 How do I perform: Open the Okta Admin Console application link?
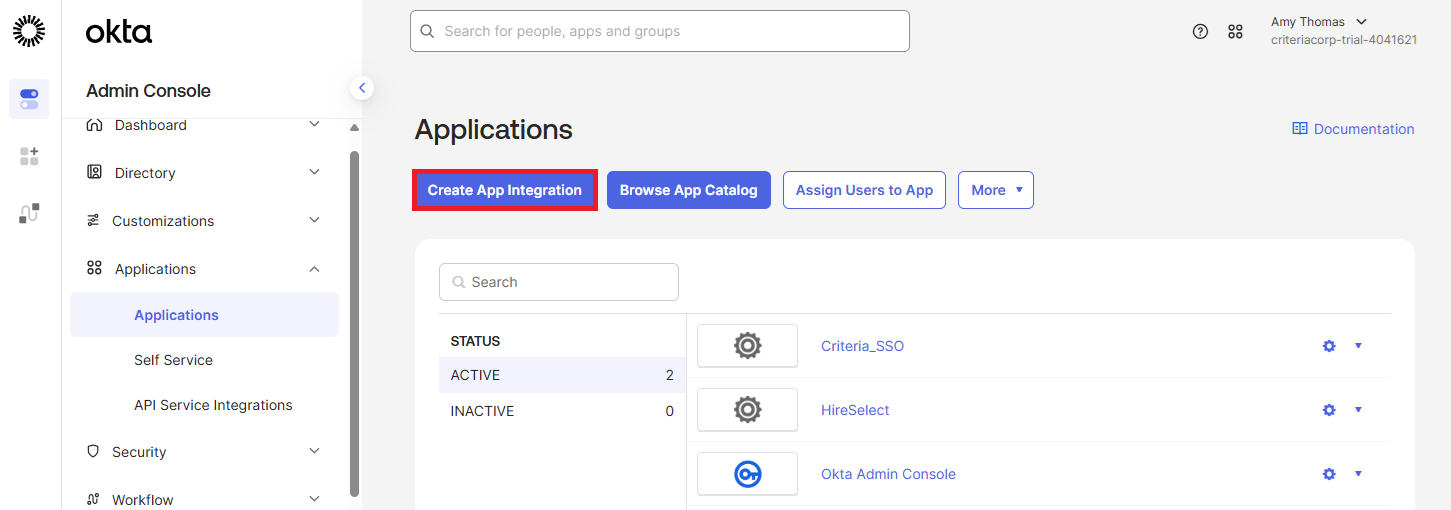(x=888, y=474)
